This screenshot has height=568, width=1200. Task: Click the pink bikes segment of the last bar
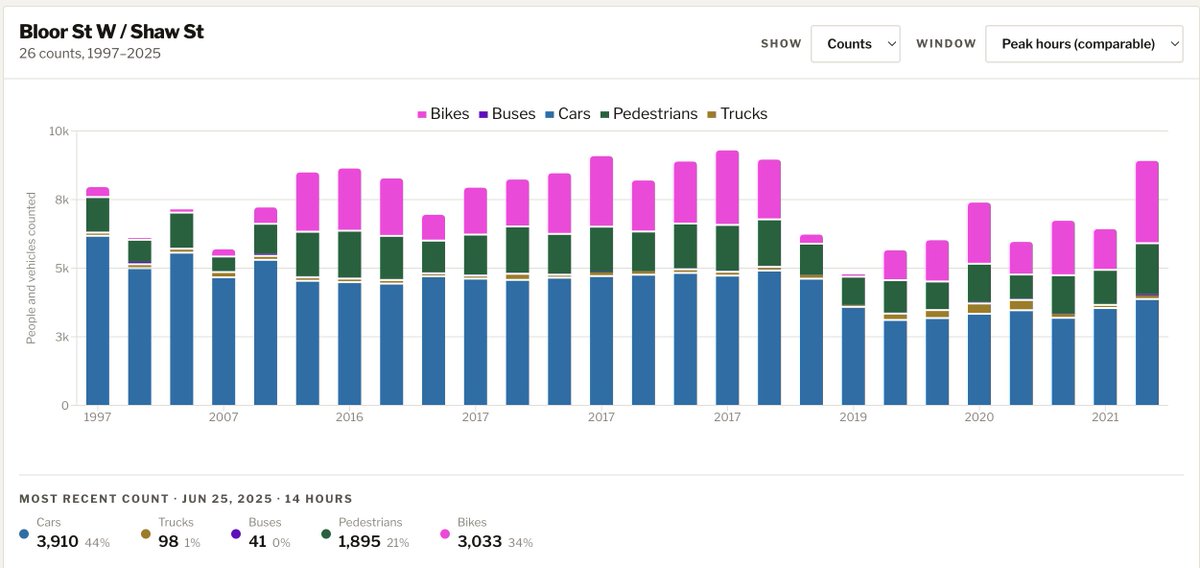(x=1147, y=202)
